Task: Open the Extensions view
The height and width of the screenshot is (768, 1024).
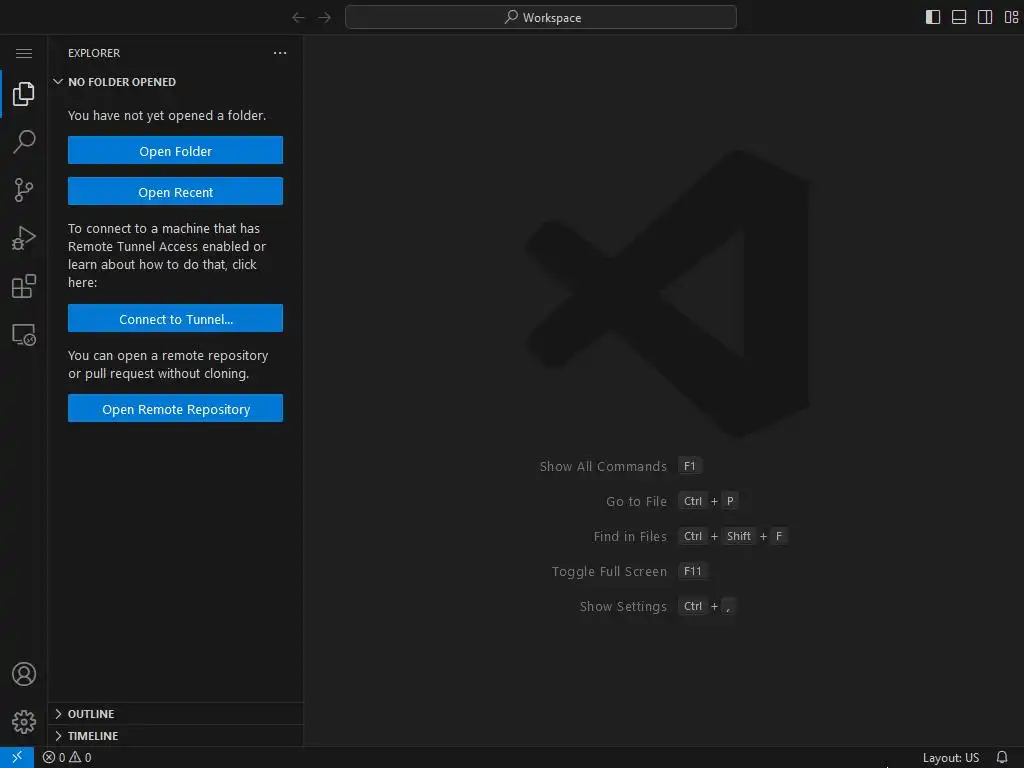Action: tap(24, 286)
